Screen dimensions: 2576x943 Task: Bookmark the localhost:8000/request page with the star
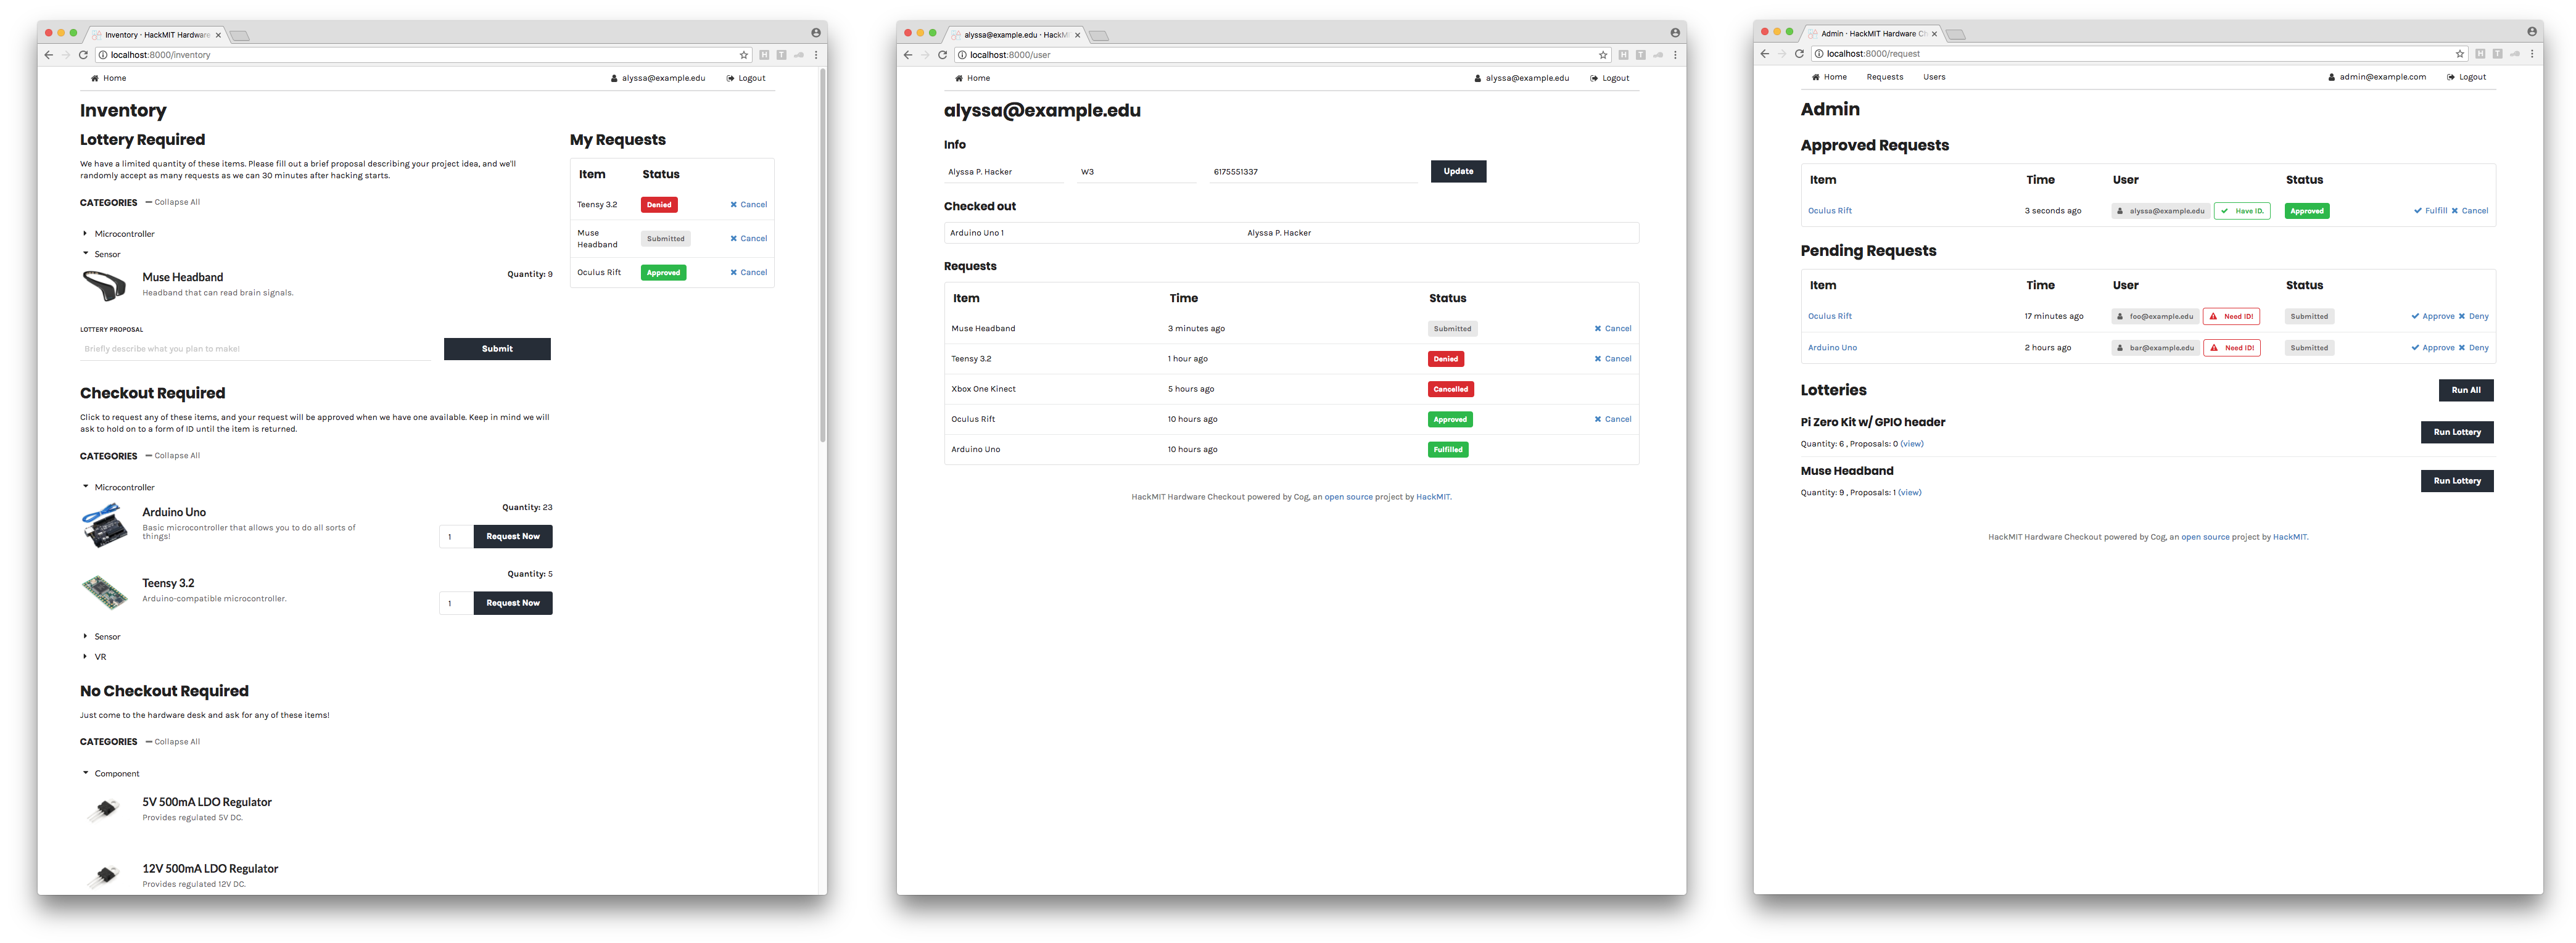[2460, 54]
